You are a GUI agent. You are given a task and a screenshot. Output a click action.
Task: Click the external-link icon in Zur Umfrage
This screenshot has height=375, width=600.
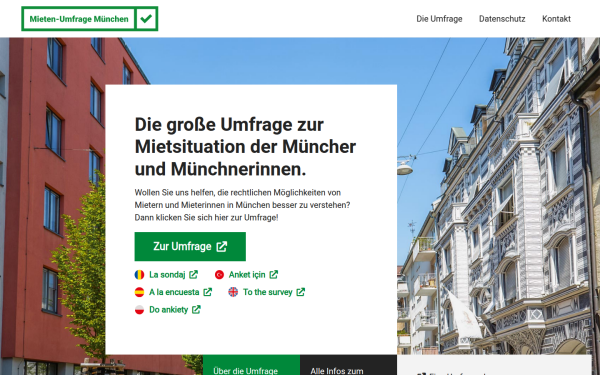coord(222,246)
